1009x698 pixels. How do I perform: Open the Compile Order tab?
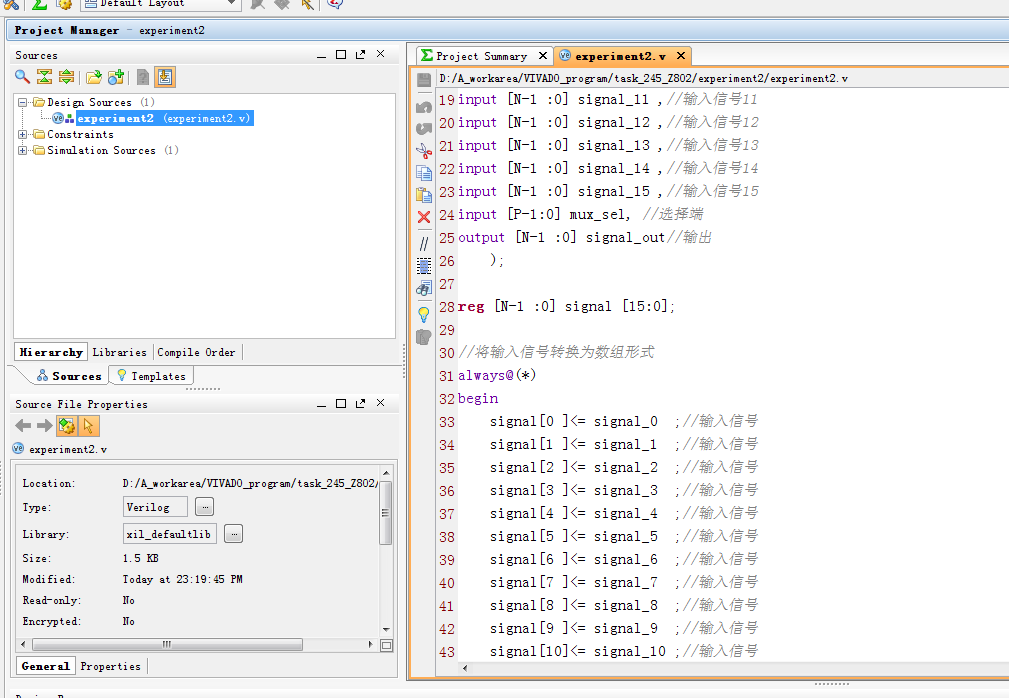point(196,353)
